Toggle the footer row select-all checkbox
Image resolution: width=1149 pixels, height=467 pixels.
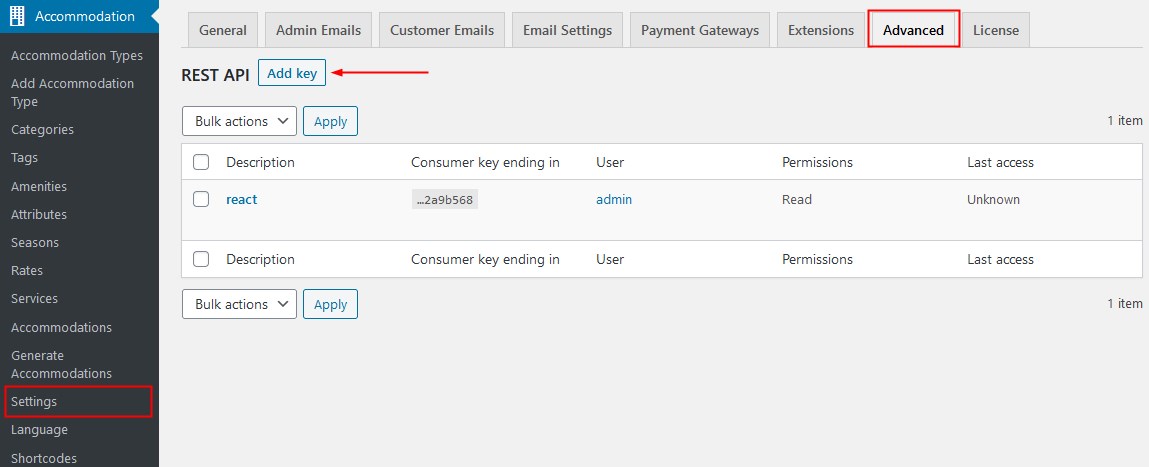click(201, 259)
